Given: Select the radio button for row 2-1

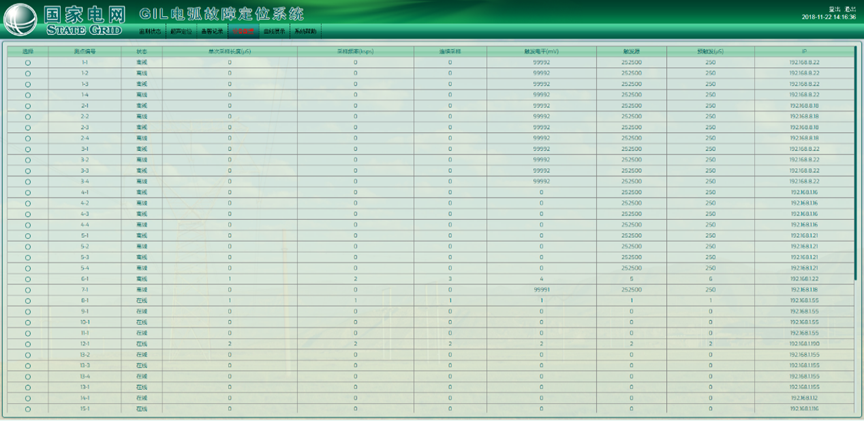Looking at the screenshot, I should pyautogui.click(x=28, y=106).
